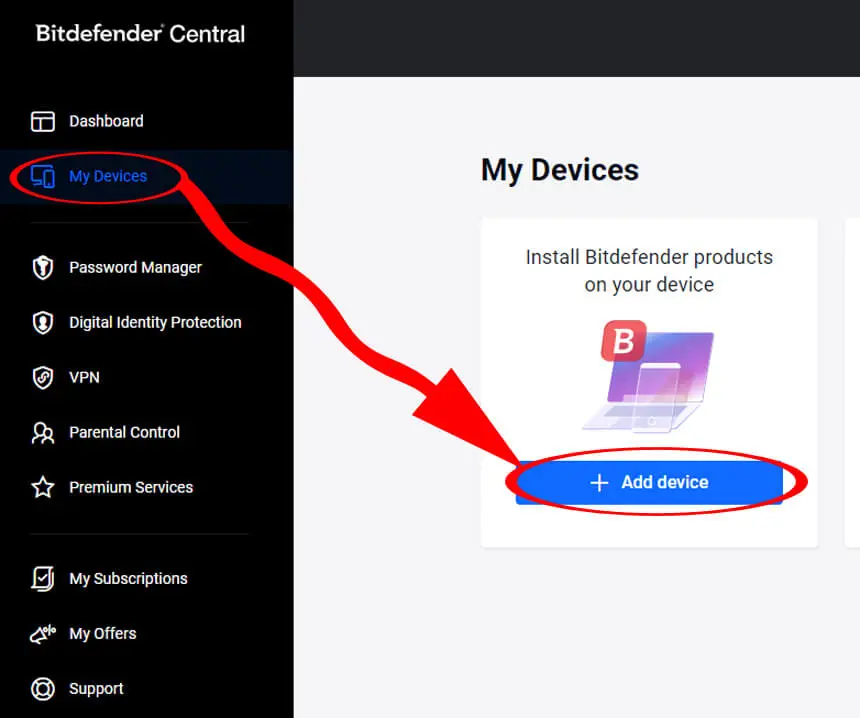This screenshot has height=718, width=860.
Task: Open the My Subscriptions page
Action: (x=128, y=579)
